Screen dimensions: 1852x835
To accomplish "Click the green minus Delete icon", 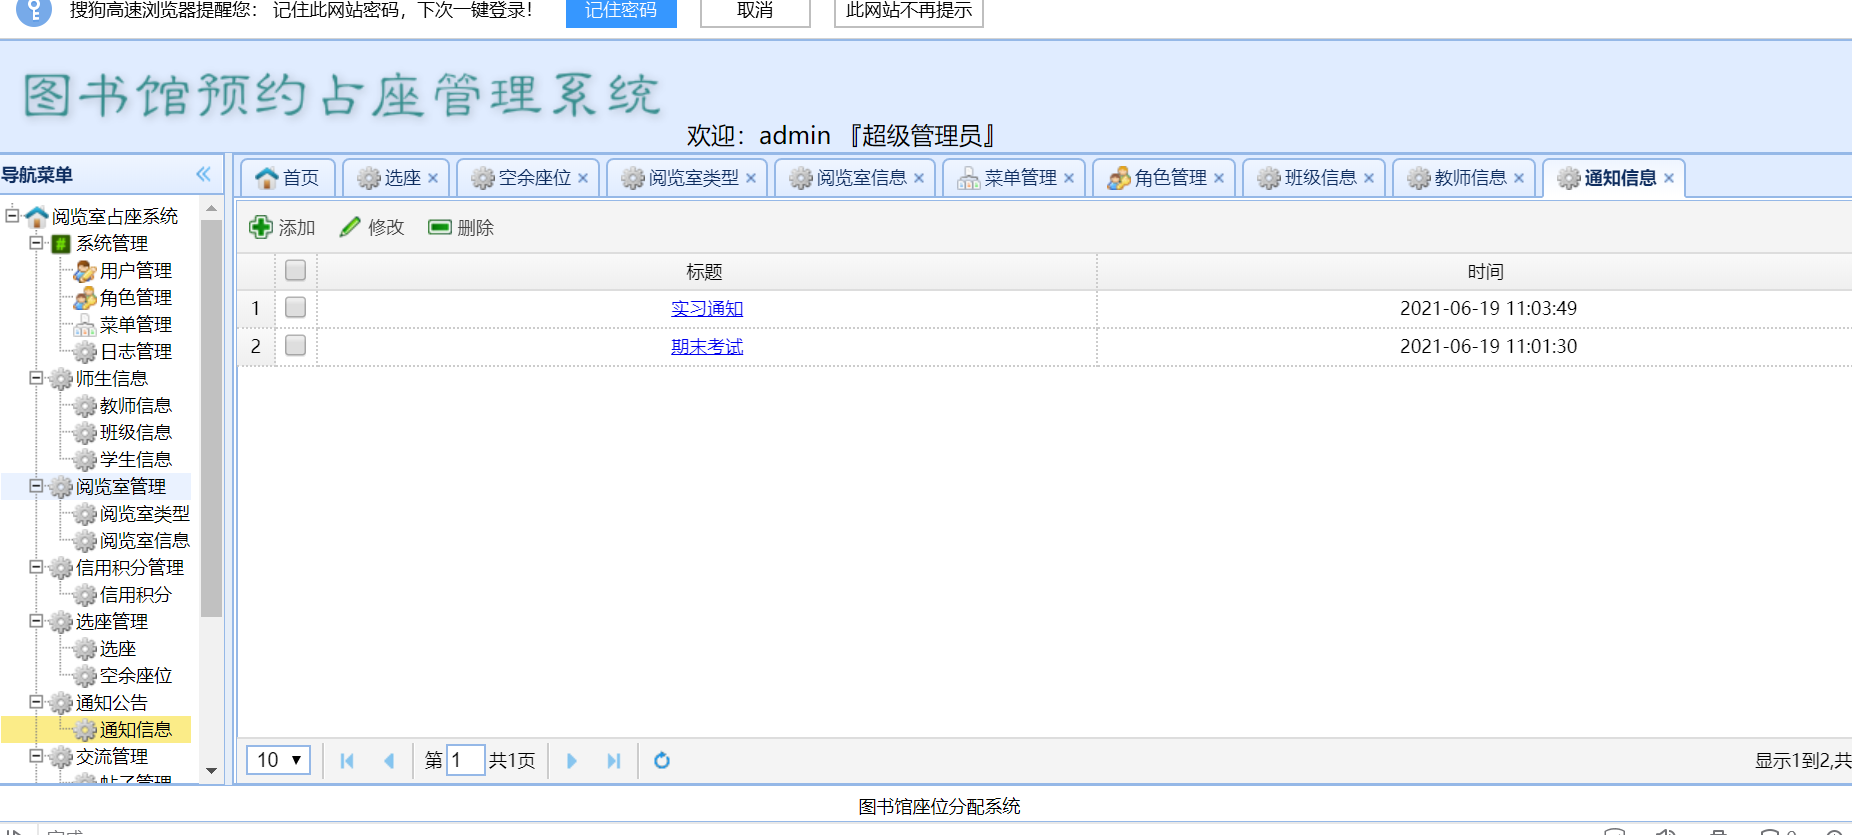I will point(439,227).
